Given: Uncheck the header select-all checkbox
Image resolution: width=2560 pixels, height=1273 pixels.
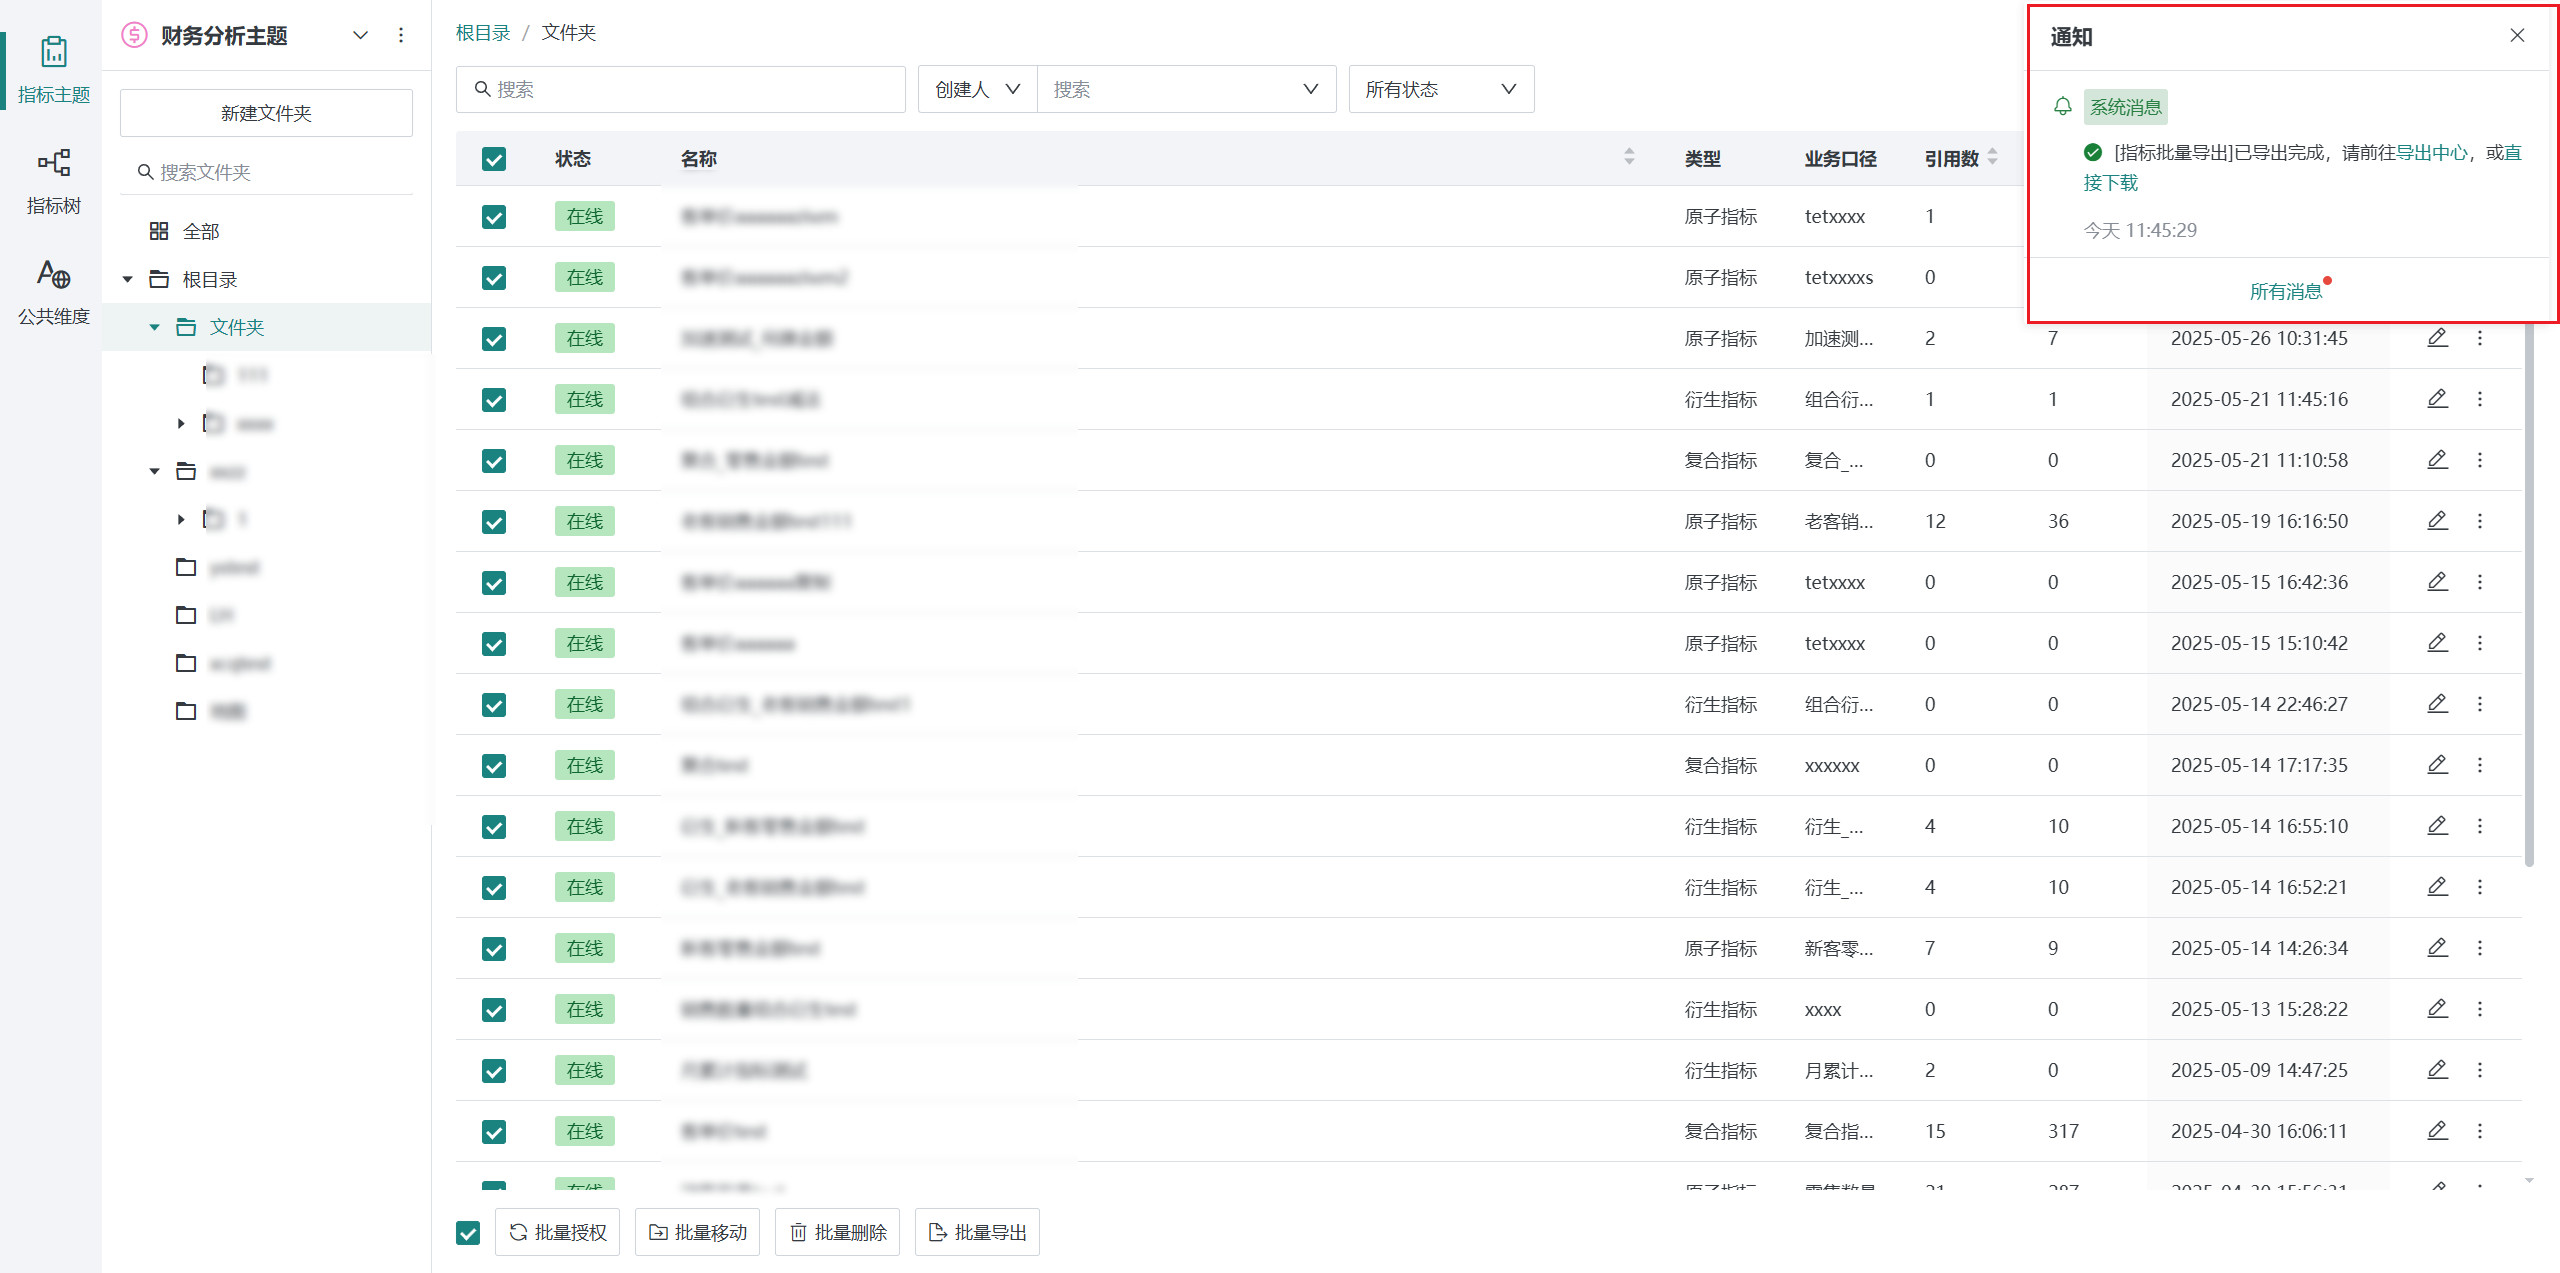Looking at the screenshot, I should tap(494, 159).
